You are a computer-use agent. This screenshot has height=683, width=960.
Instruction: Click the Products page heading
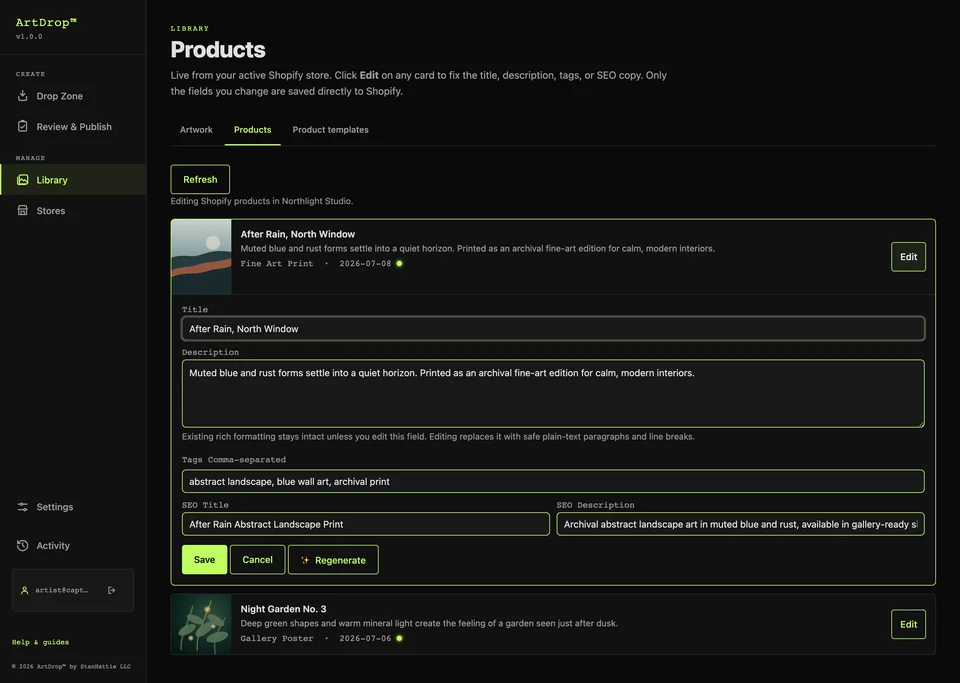(x=218, y=50)
